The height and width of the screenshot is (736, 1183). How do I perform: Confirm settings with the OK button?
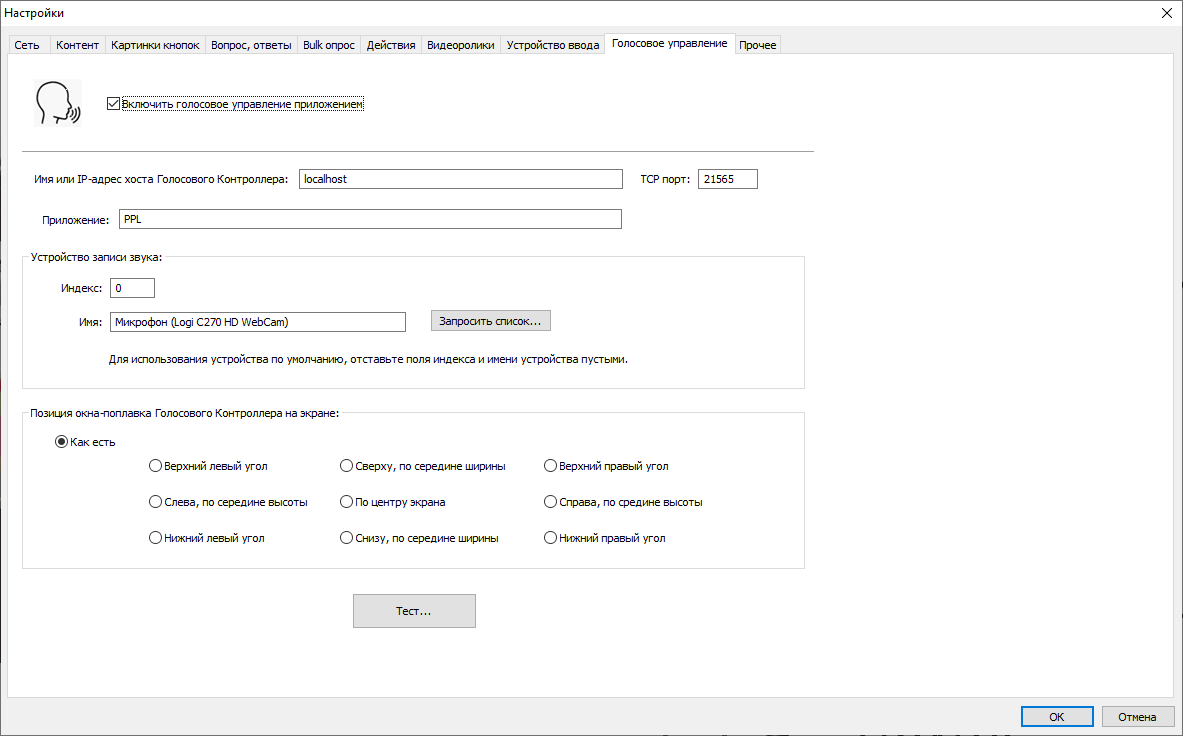click(1056, 717)
